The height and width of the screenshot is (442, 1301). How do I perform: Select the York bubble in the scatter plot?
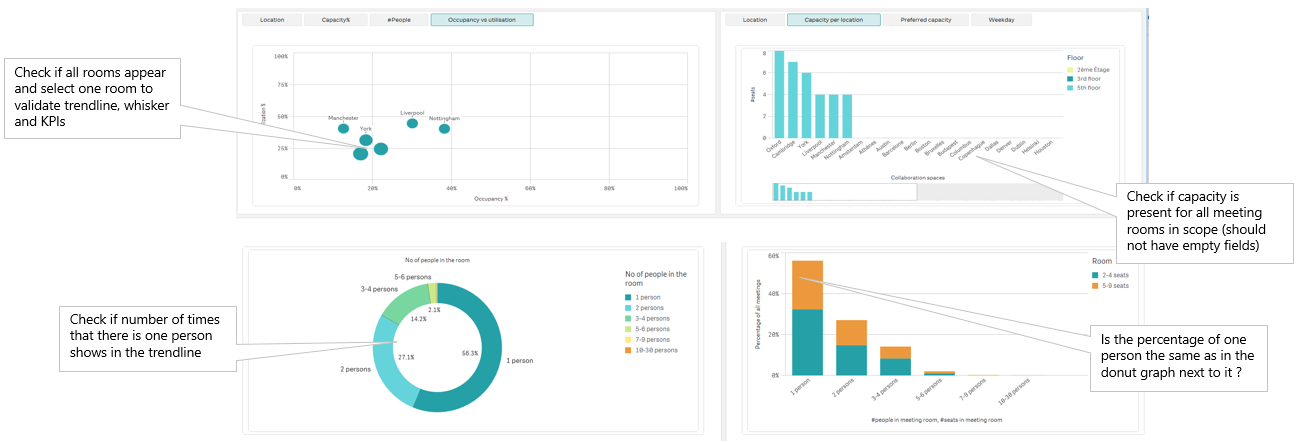pos(366,140)
